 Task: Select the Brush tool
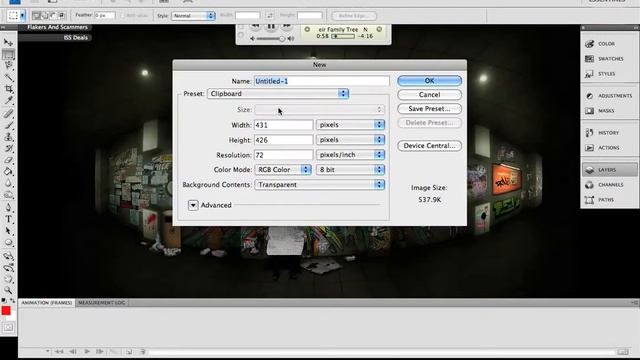coord(8,125)
